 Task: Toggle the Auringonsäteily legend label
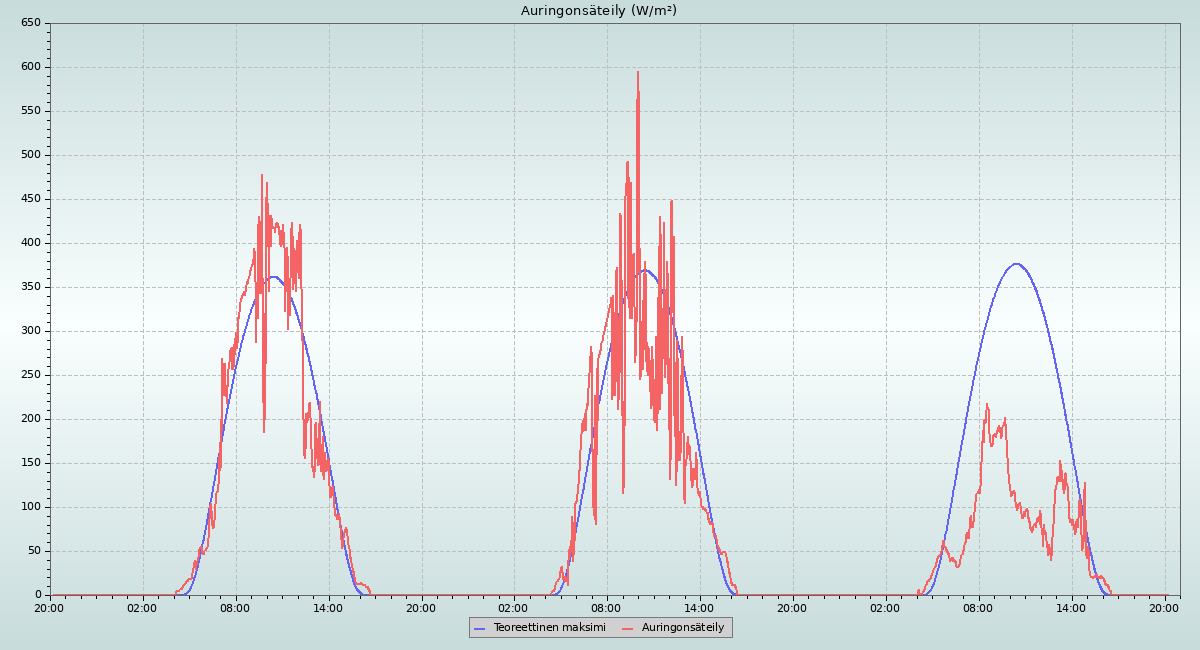(x=683, y=628)
